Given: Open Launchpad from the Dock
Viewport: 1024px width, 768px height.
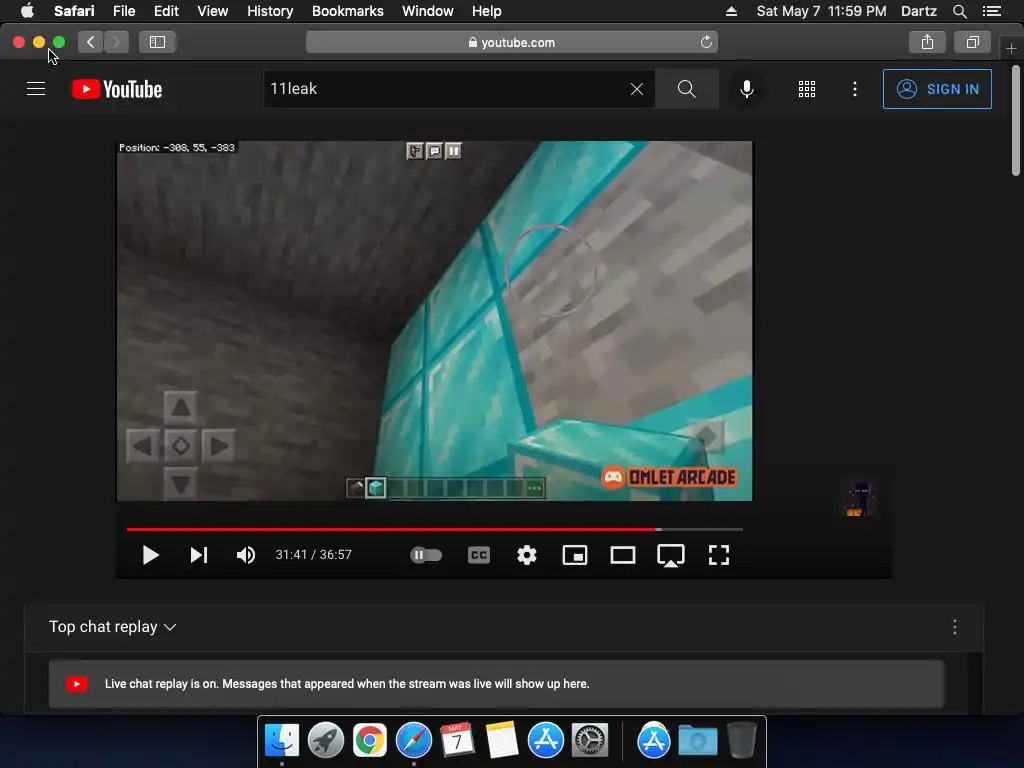Looking at the screenshot, I should point(325,740).
